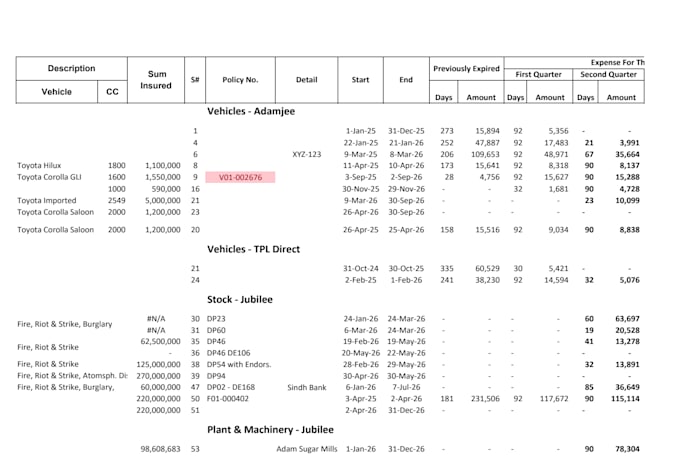
Task: Click the start date 26-Apr-25
Action: 360,230
